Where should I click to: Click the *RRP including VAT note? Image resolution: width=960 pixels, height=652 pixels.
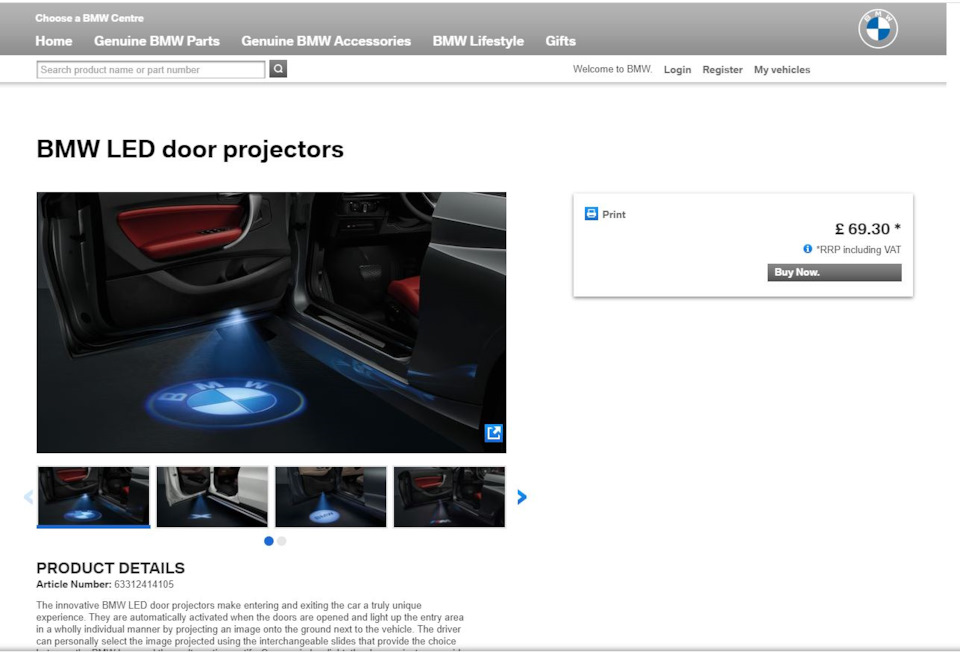(858, 250)
